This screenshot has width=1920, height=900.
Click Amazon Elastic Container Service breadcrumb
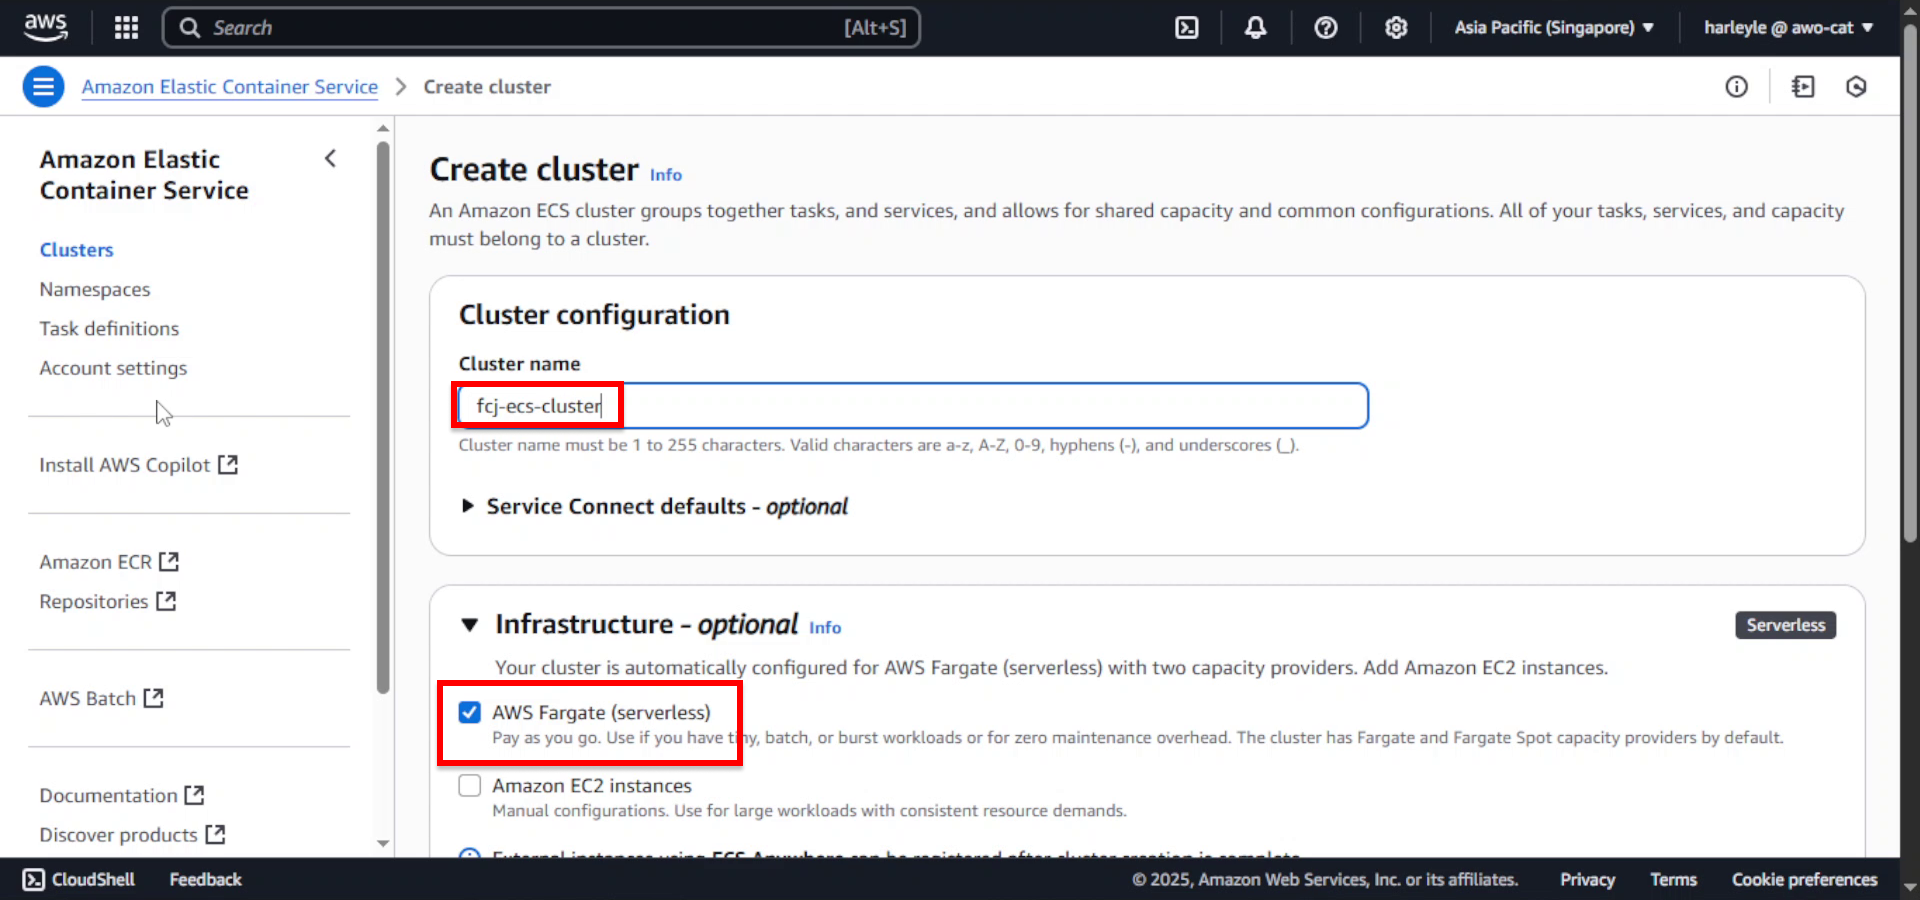point(230,87)
